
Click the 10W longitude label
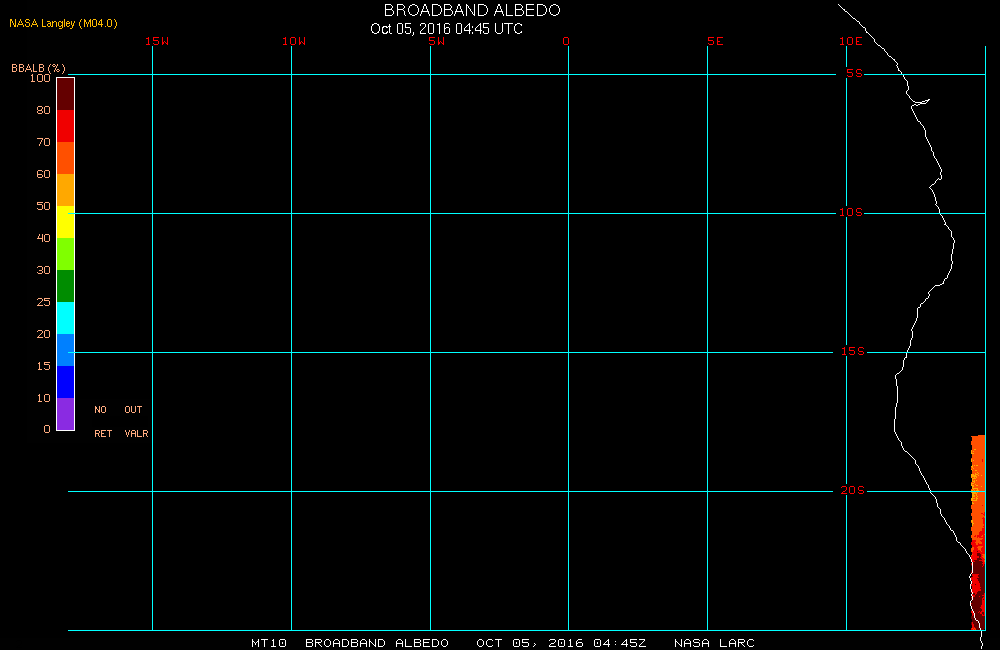(x=294, y=41)
